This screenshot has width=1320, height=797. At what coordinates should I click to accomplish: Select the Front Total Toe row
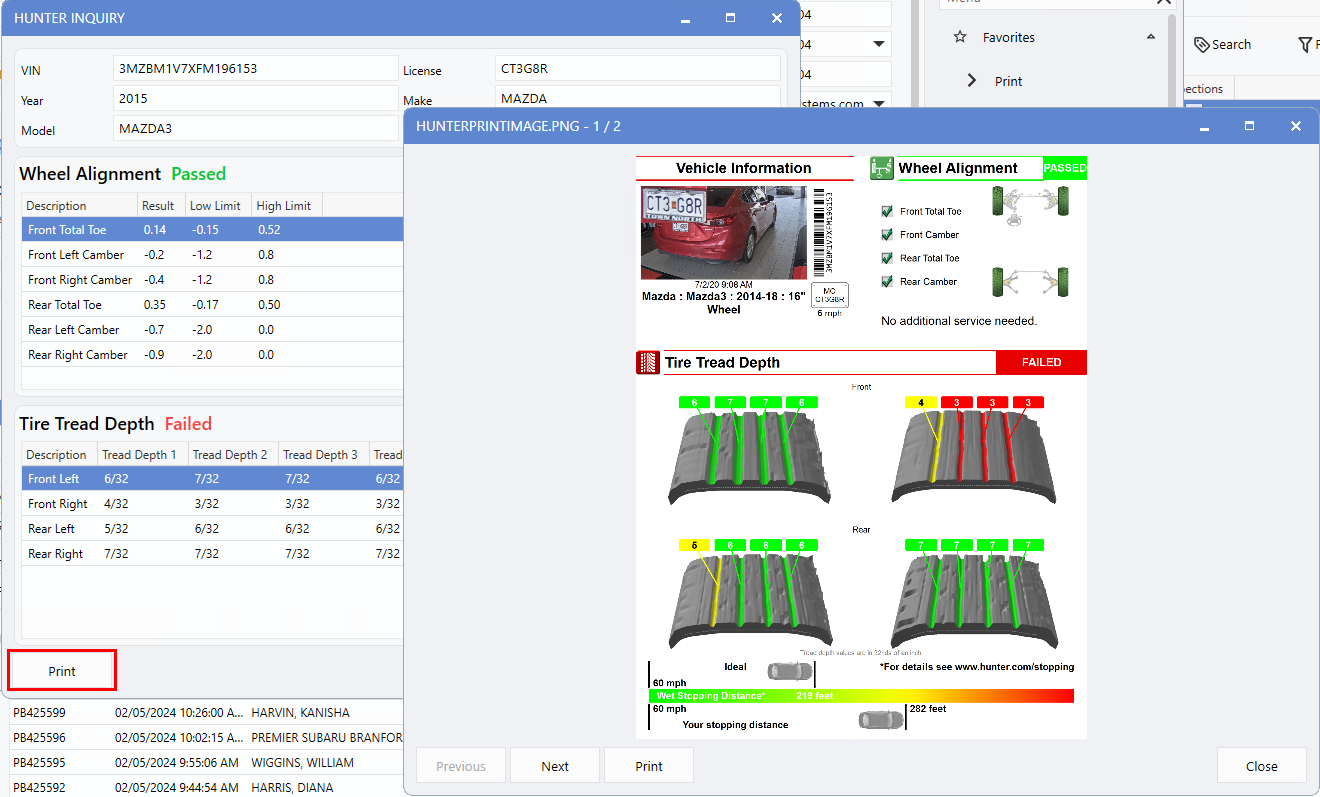212,229
